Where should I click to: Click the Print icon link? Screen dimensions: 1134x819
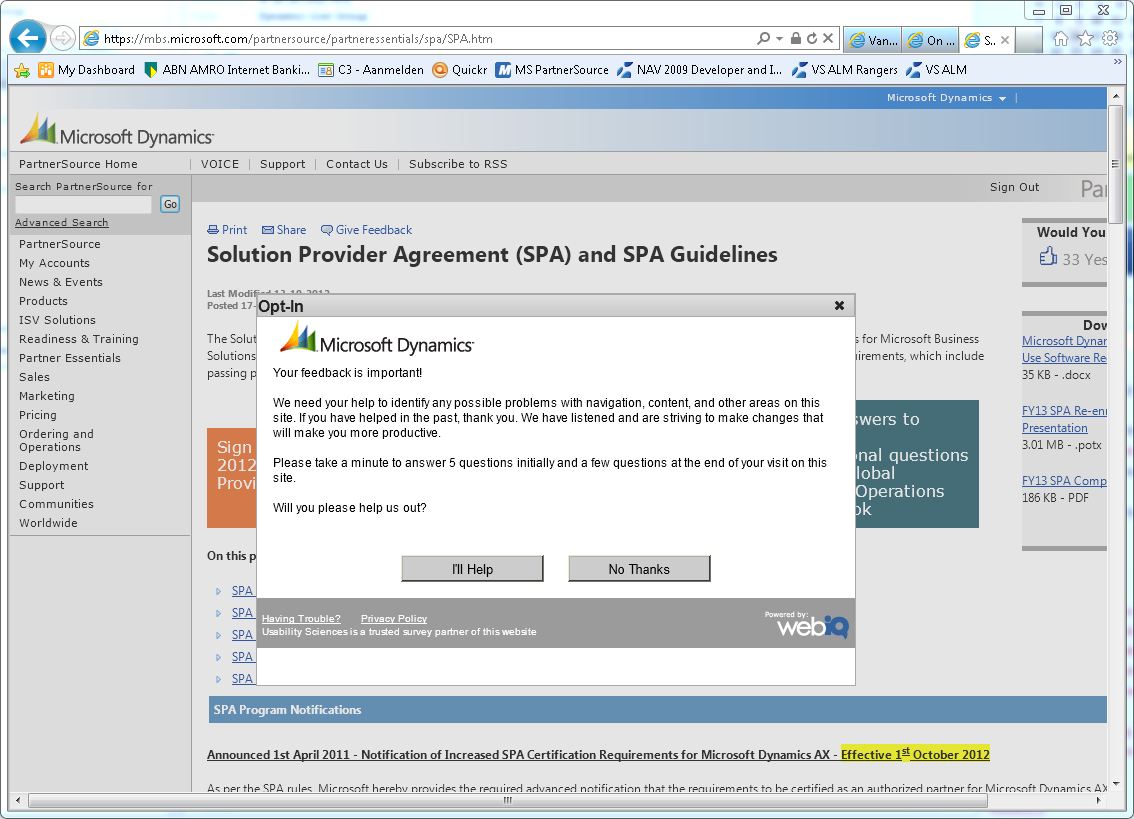tap(227, 230)
